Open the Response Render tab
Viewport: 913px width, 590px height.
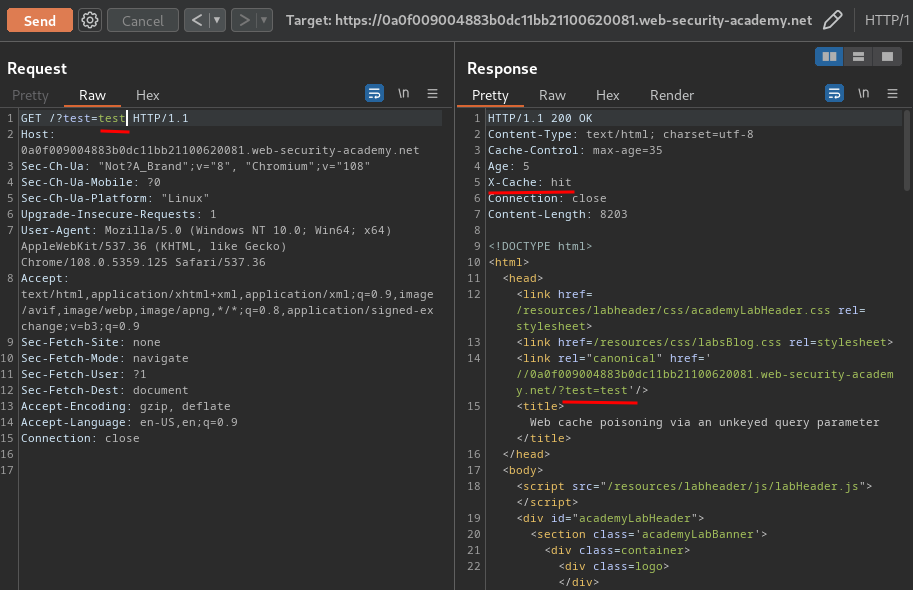[x=672, y=95]
